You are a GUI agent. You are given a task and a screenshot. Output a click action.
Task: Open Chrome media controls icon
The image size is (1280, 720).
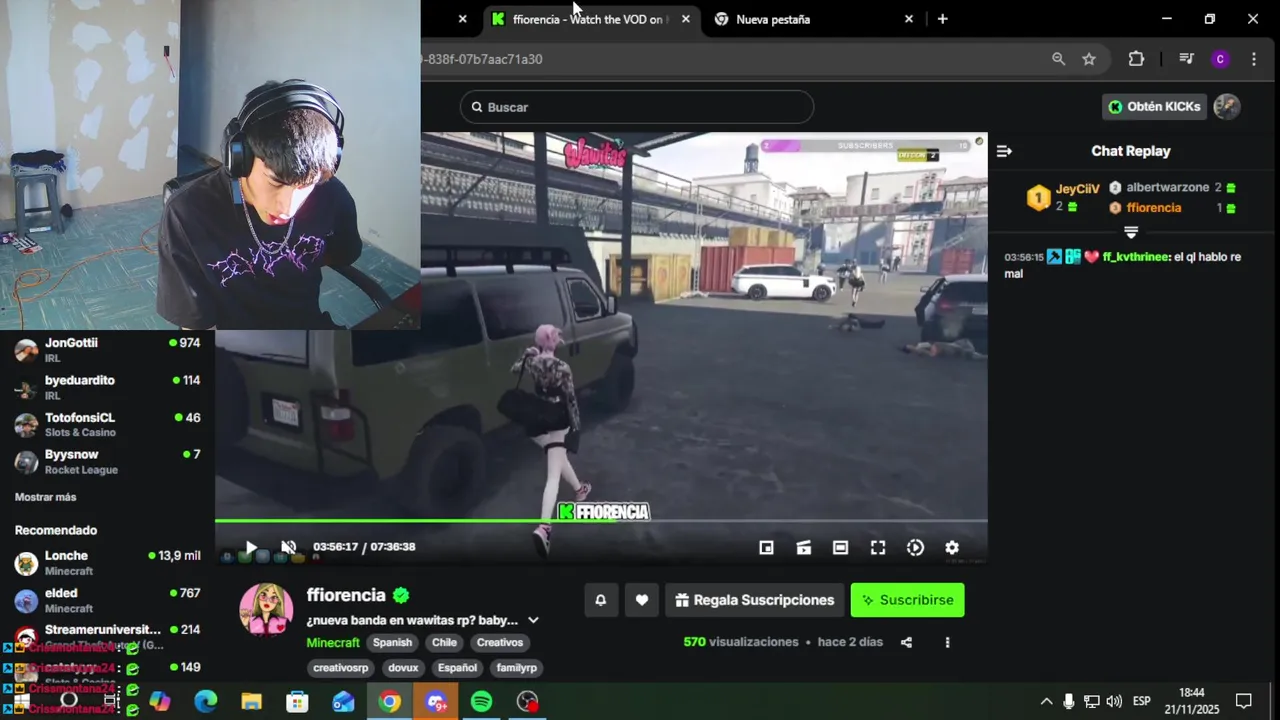click(1186, 59)
